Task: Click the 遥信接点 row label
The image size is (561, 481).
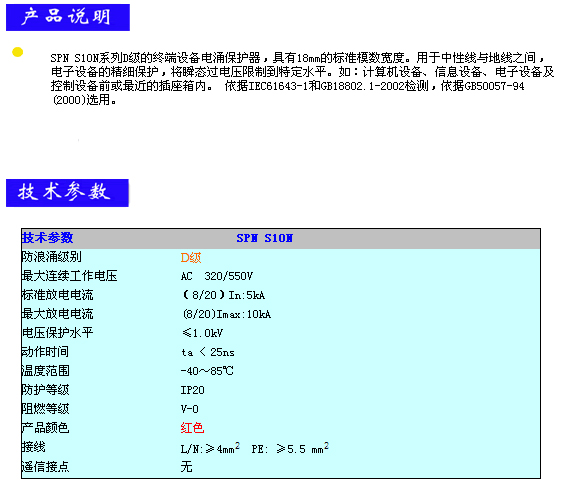Action: click(x=45, y=466)
